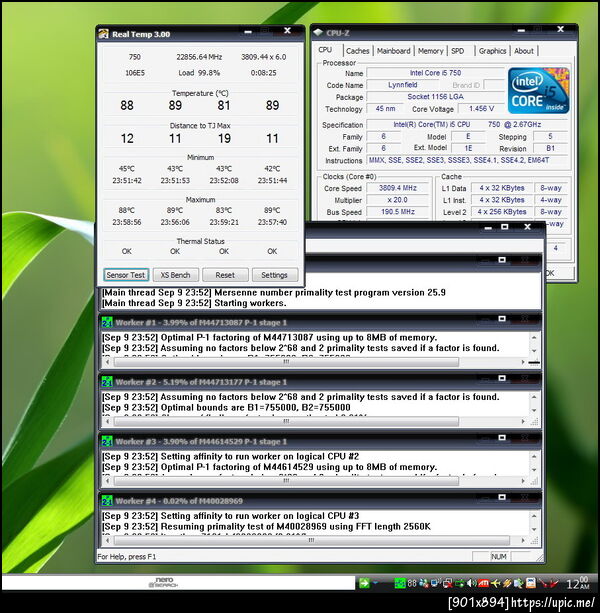Click the yellow airplane tray icon
The height and width of the screenshot is (613, 600).
click(495, 584)
